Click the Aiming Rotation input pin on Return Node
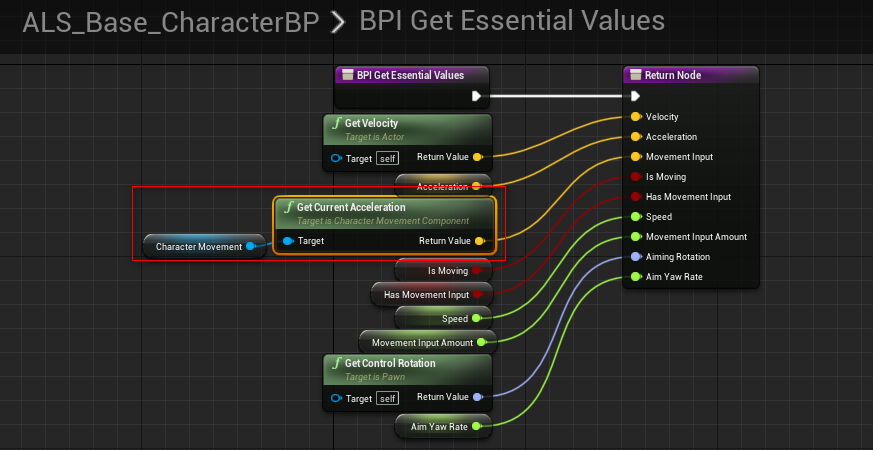873x450 pixels. click(x=635, y=257)
